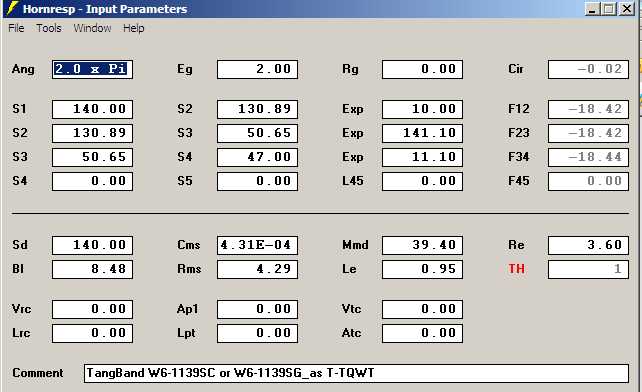Click the F12 value field
Viewport: 642px width, 392px height.
pyautogui.click(x=588, y=109)
